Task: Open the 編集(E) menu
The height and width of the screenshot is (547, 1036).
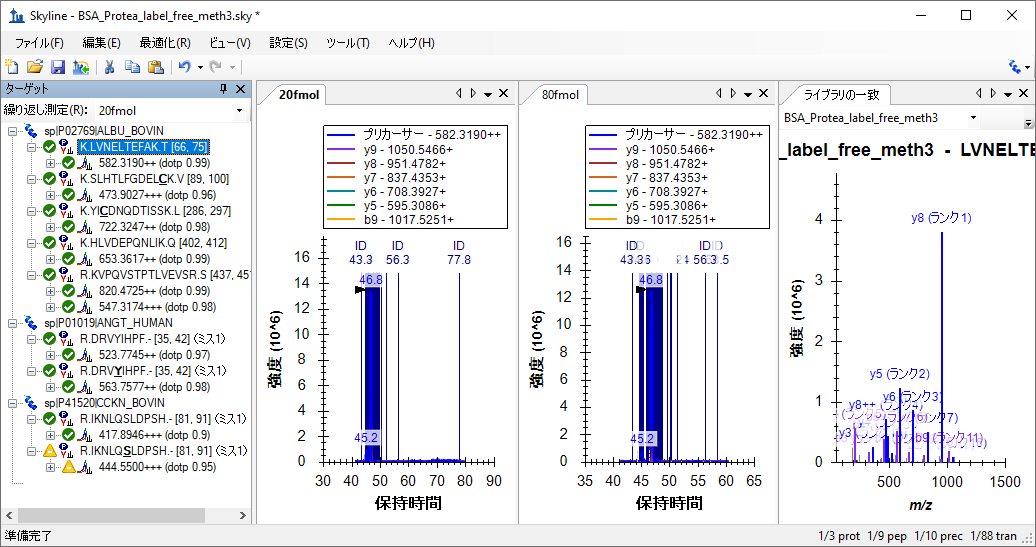Action: 101,43
